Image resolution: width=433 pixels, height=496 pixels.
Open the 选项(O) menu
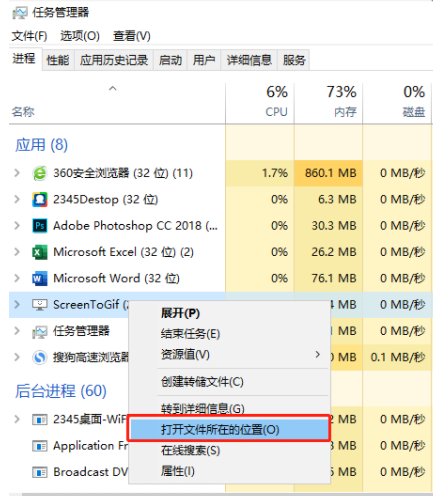point(80,36)
